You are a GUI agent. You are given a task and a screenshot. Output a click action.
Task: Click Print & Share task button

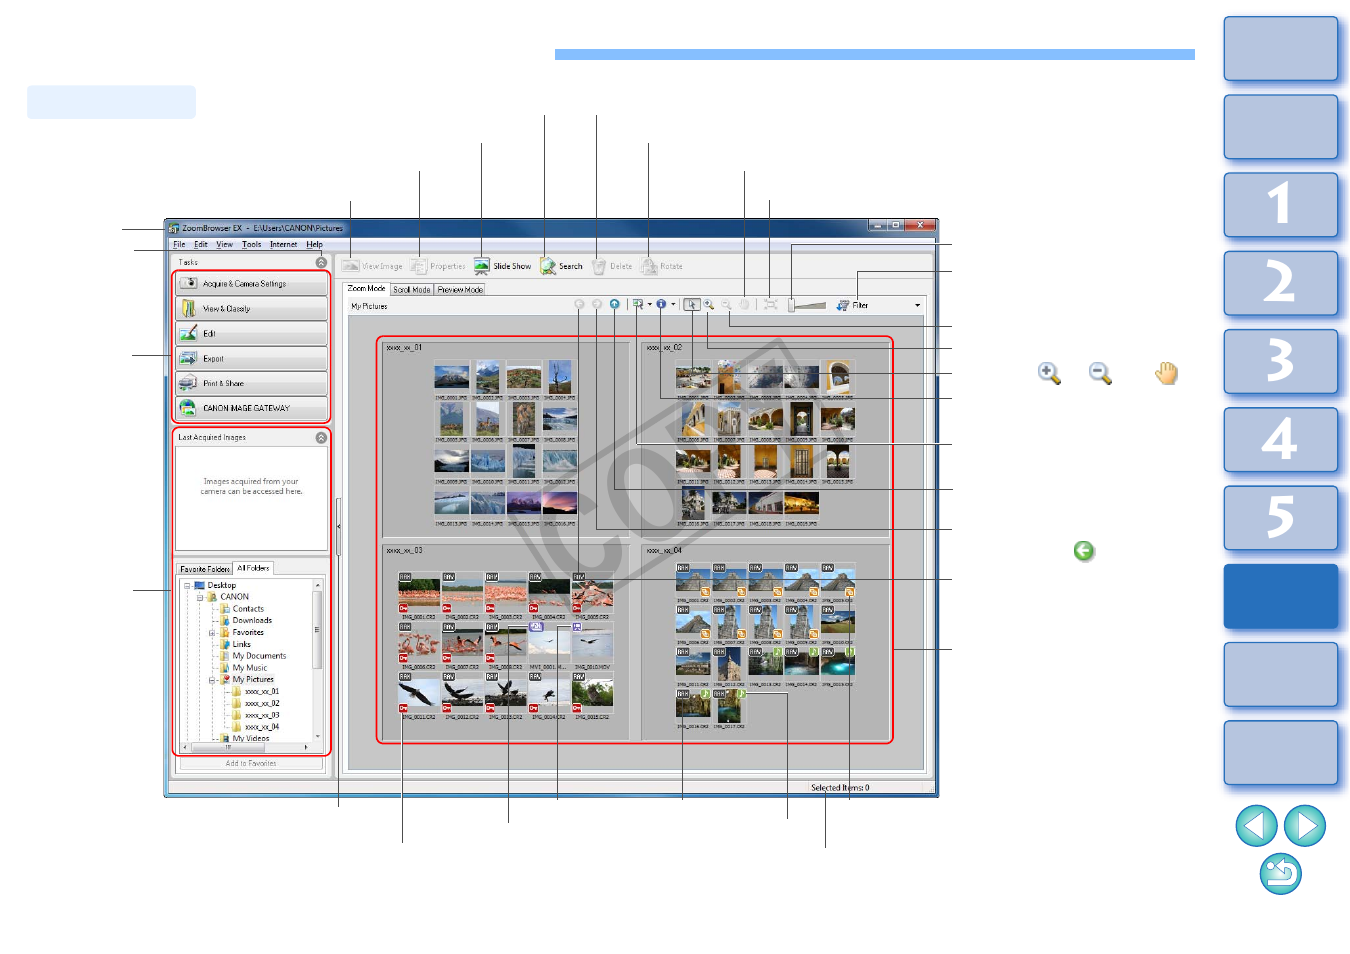tap(251, 383)
